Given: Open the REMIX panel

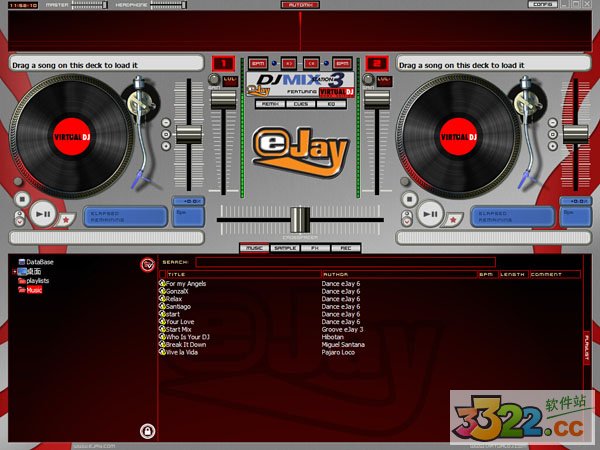Looking at the screenshot, I should coord(270,104).
